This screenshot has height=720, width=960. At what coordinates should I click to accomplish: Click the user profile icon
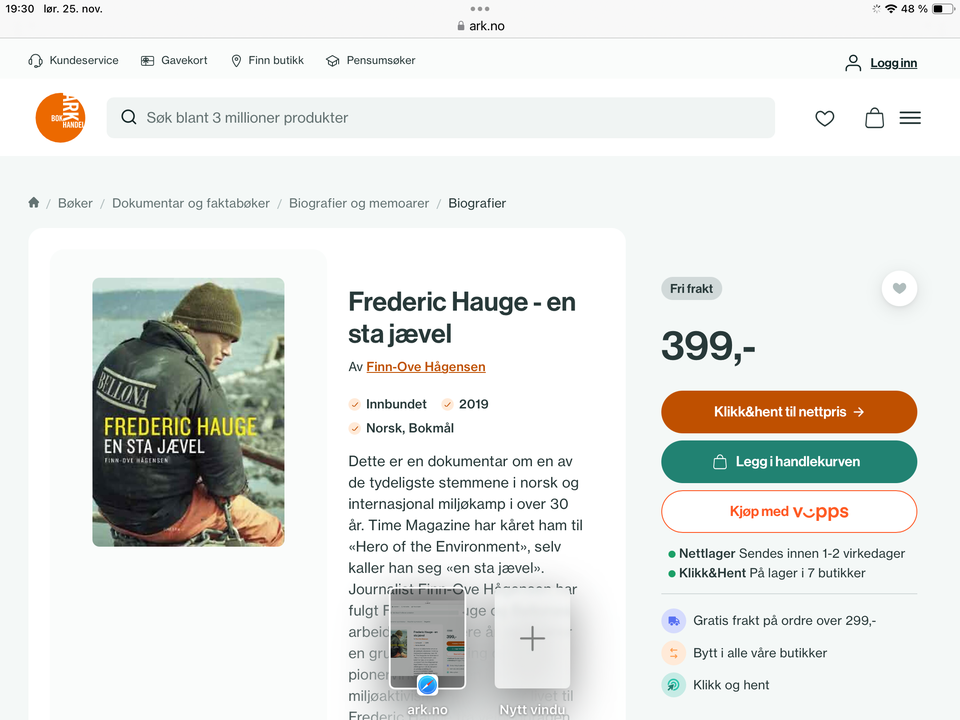853,62
